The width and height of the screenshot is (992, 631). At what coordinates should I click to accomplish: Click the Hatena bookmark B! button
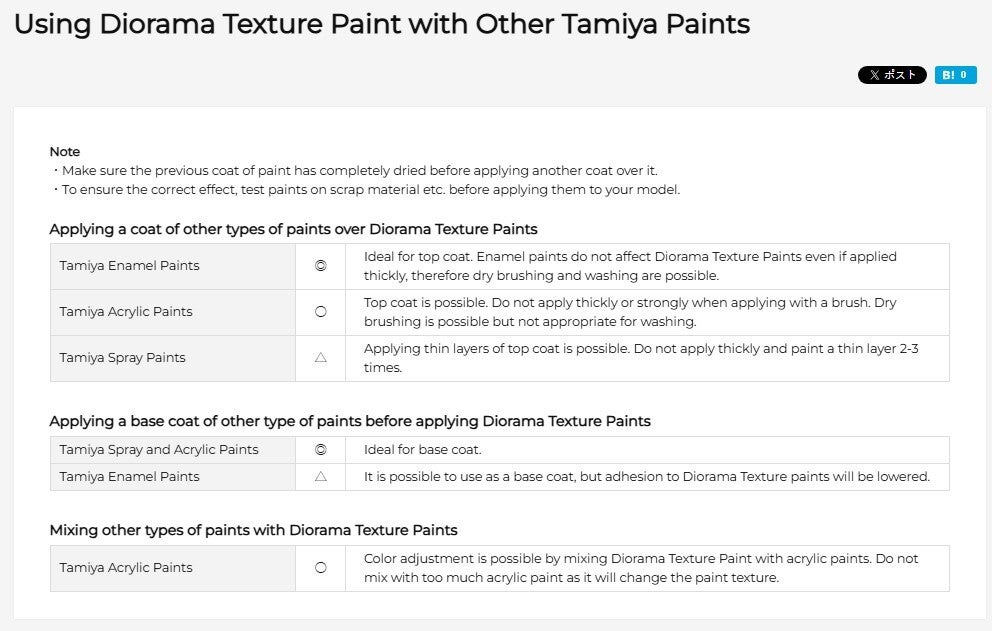(955, 75)
